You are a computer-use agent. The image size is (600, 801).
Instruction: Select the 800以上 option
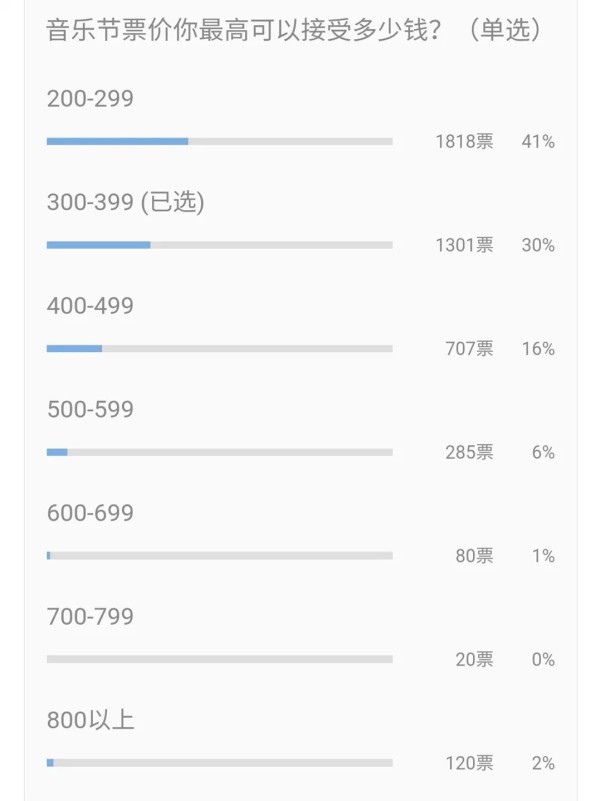(90, 720)
